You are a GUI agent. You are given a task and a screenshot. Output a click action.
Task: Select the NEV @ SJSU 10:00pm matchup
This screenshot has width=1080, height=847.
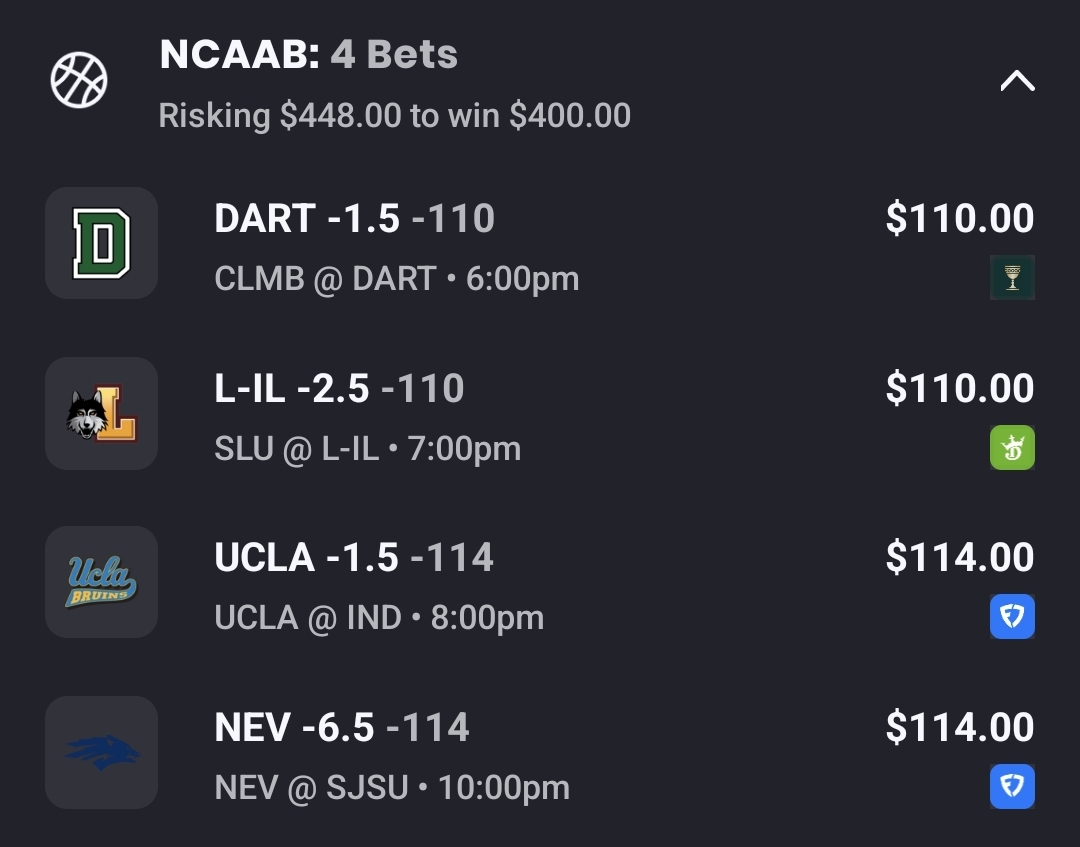point(392,788)
